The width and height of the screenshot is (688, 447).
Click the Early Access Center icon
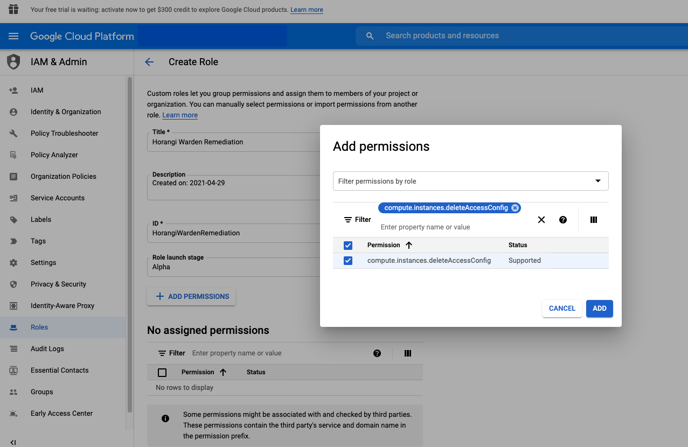(x=14, y=413)
